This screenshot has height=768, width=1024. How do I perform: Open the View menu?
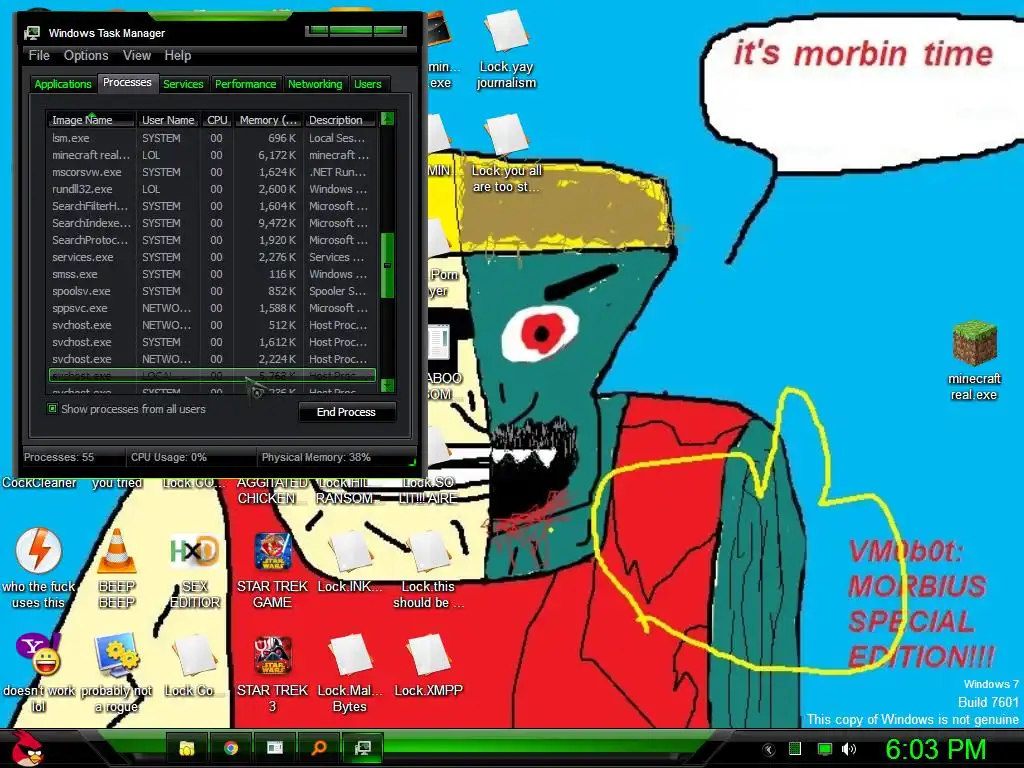pyautogui.click(x=137, y=56)
